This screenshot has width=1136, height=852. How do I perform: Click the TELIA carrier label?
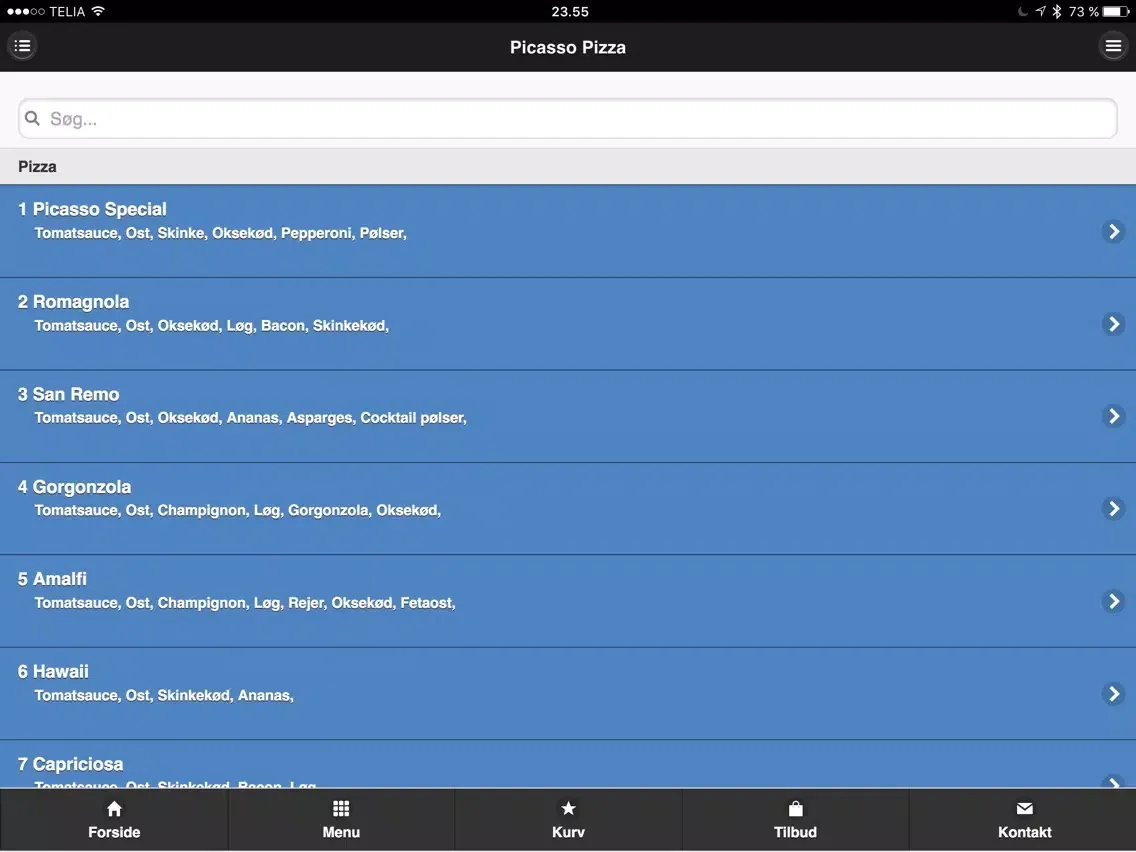(67, 12)
